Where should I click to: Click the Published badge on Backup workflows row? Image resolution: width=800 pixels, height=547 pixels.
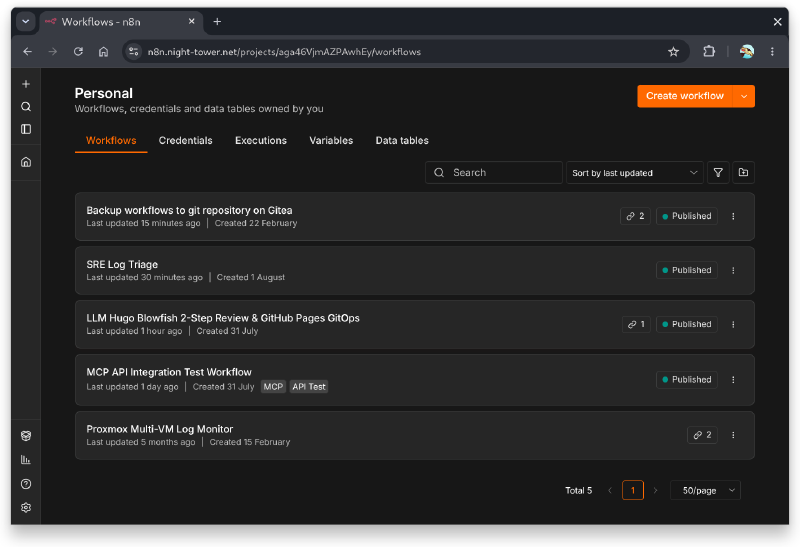point(687,216)
